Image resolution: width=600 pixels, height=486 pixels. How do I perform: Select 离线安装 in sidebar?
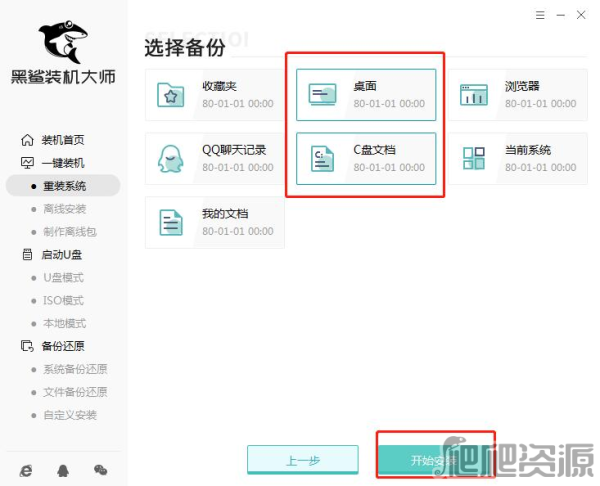click(x=64, y=209)
